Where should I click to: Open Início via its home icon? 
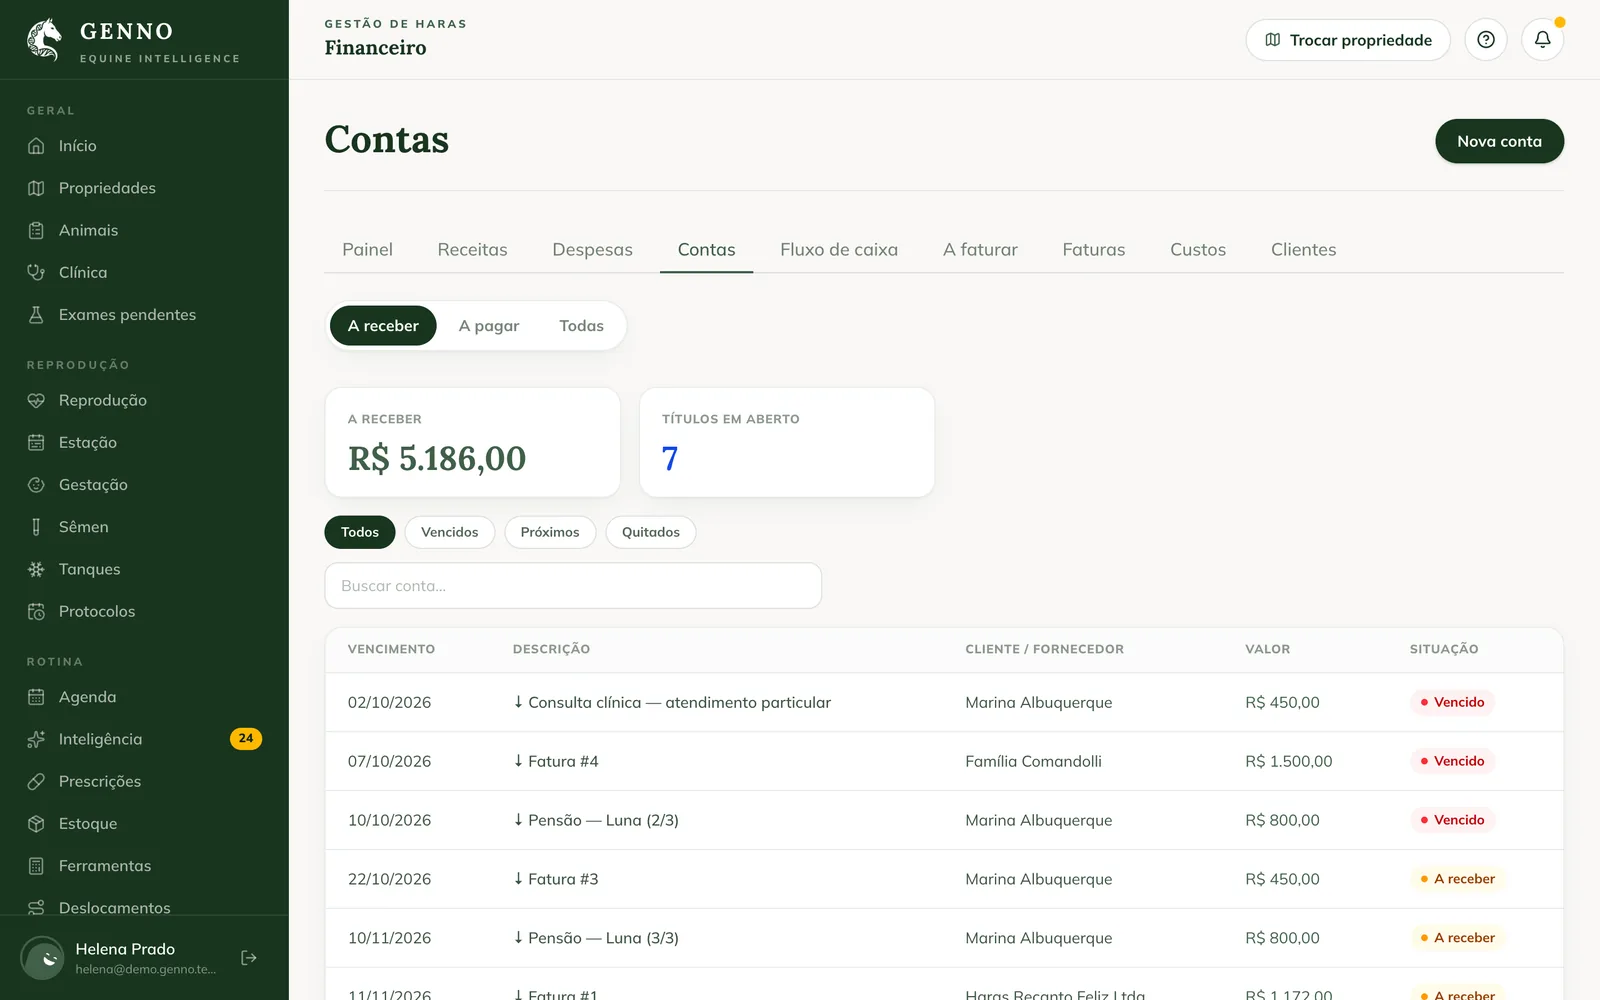coord(36,146)
